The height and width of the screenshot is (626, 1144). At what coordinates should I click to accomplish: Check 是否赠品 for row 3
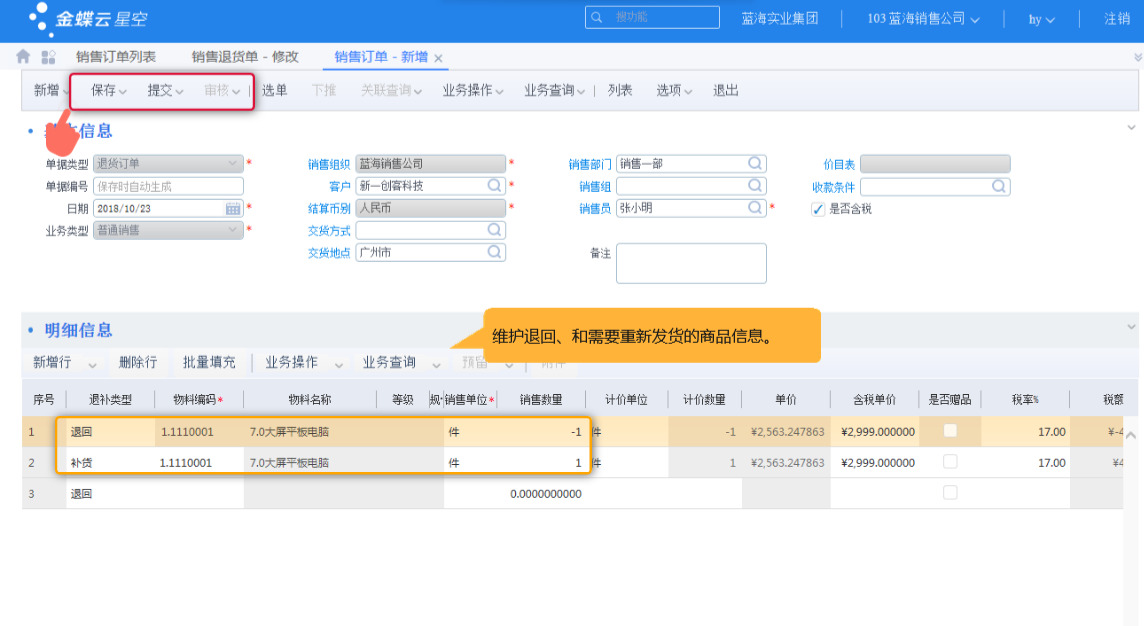tap(950, 492)
